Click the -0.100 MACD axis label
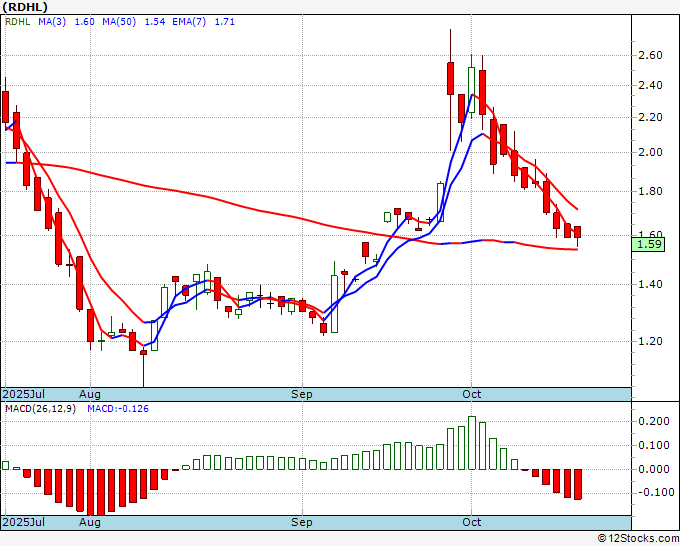The height and width of the screenshot is (546, 680). [654, 493]
